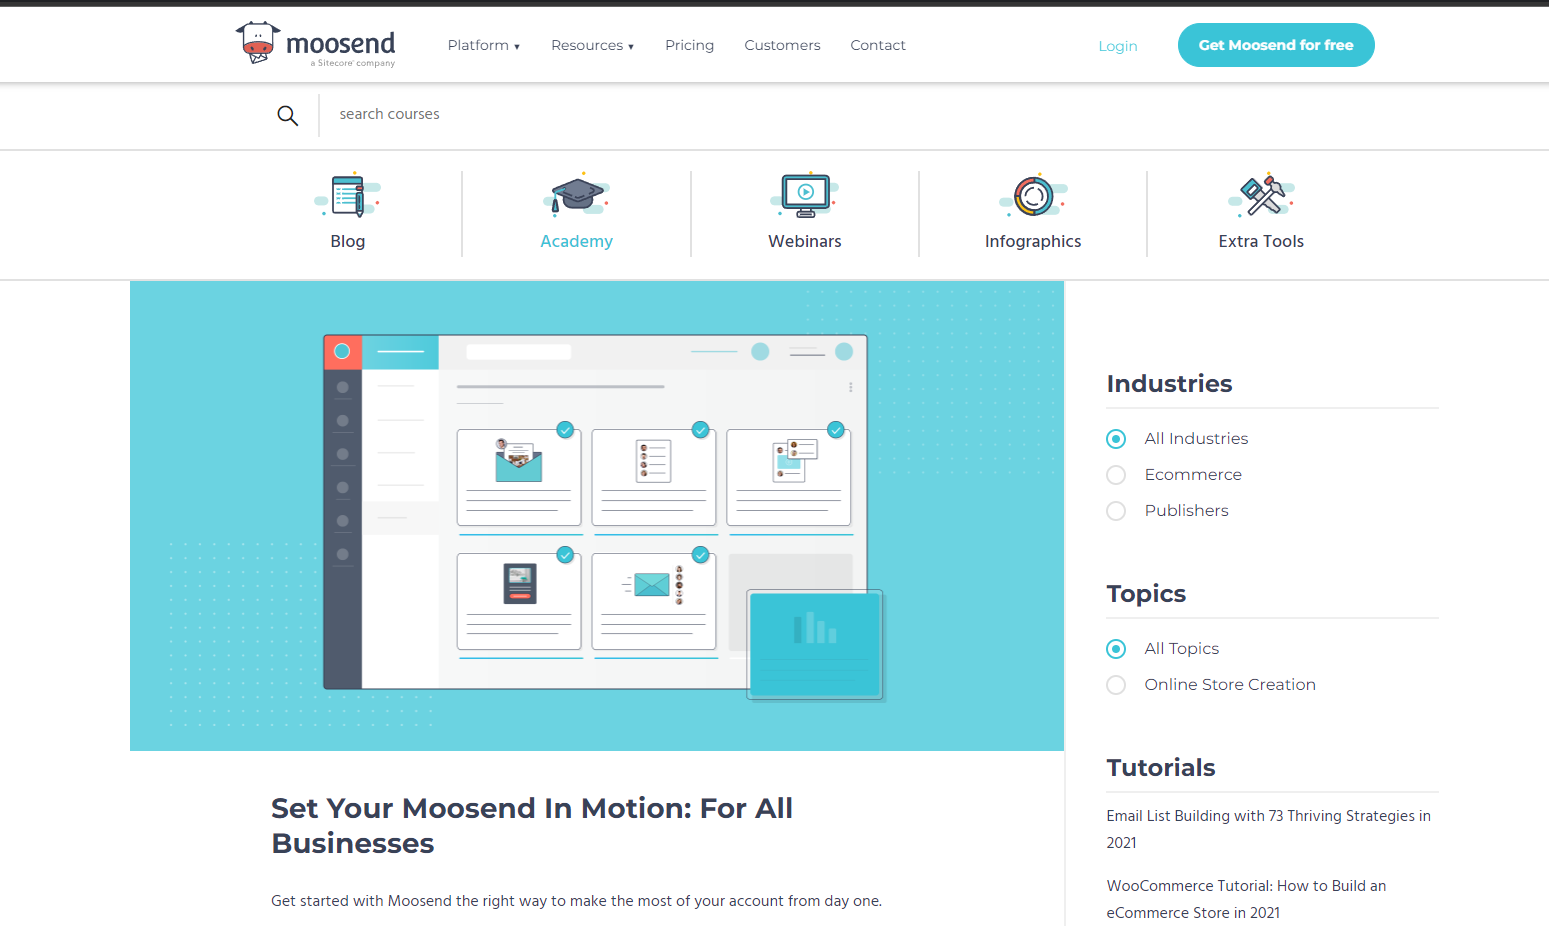Go to the Blog label
Image resolution: width=1549 pixels, height=926 pixels.
348,241
